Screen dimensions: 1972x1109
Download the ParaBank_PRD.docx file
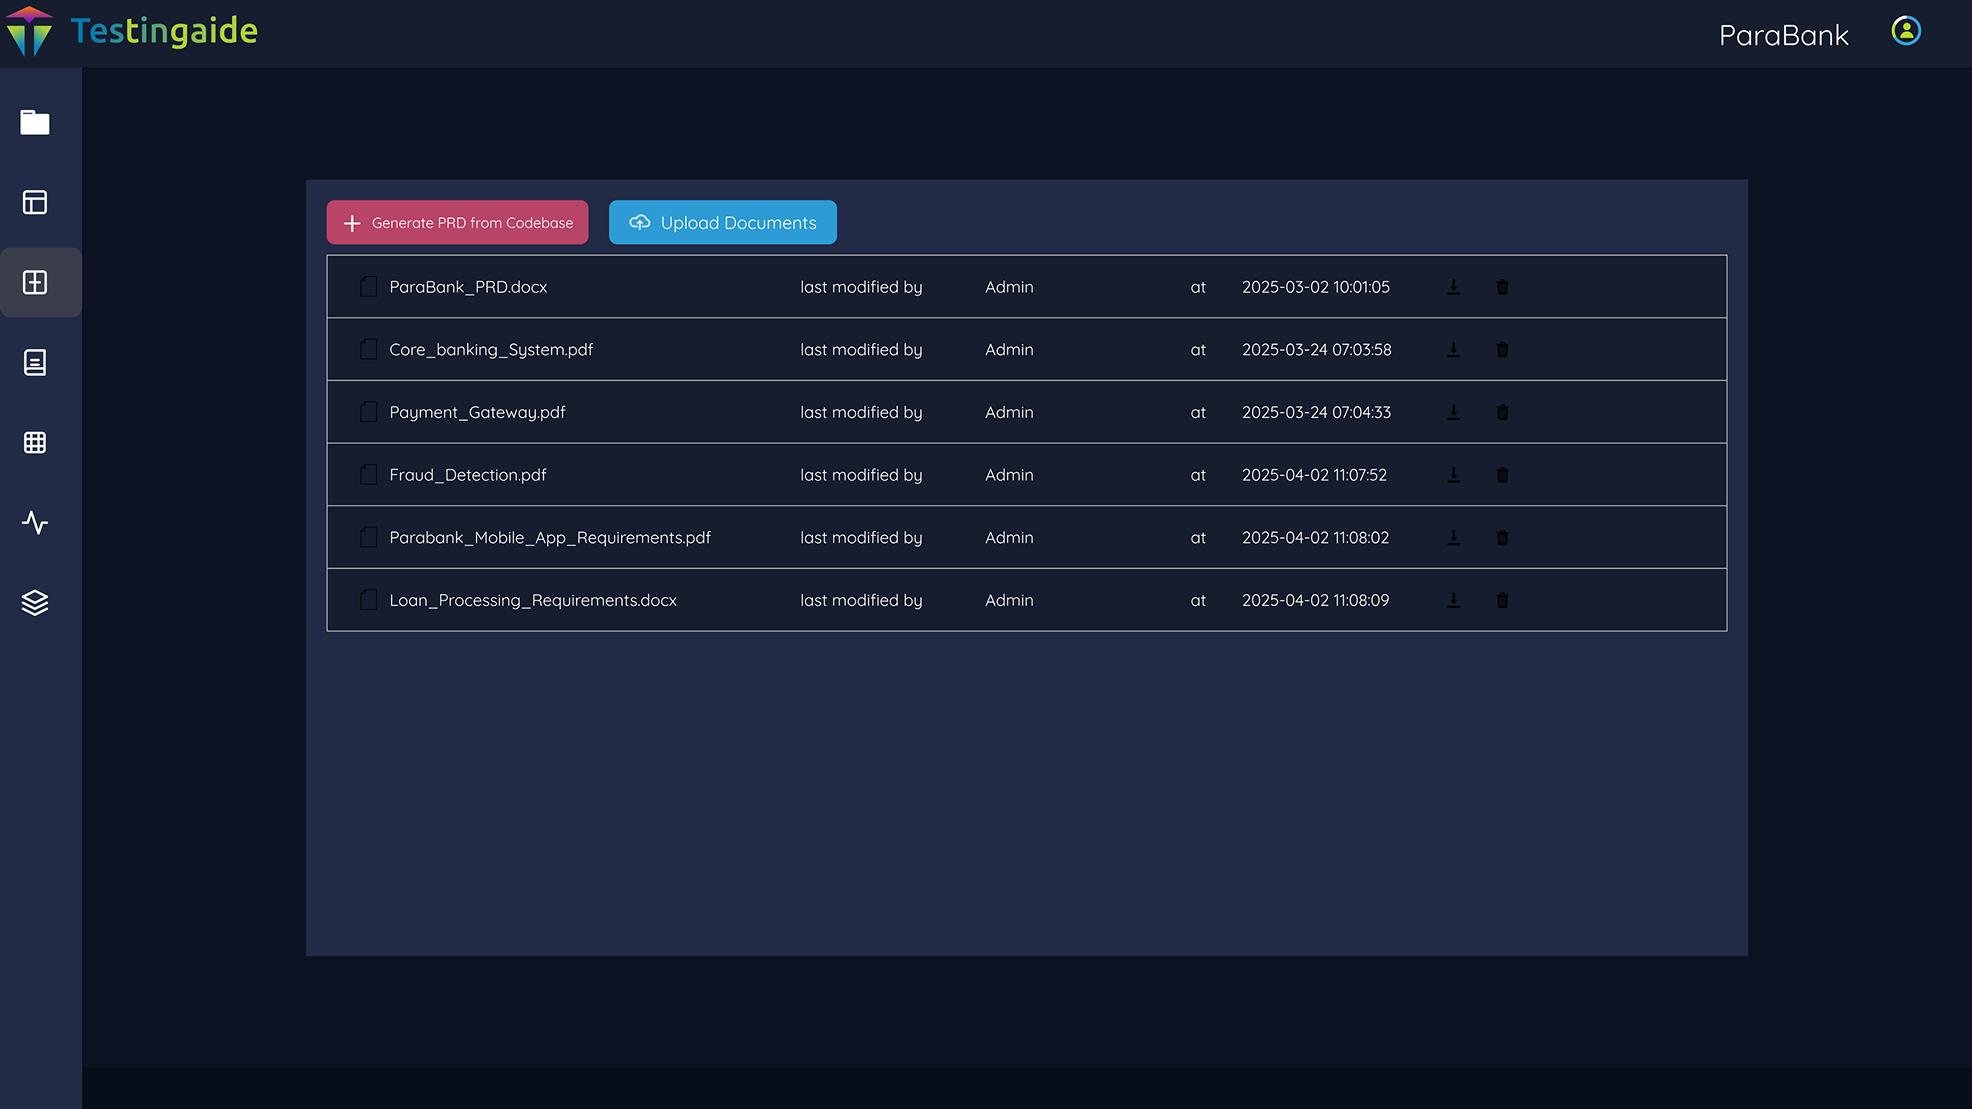[1453, 287]
